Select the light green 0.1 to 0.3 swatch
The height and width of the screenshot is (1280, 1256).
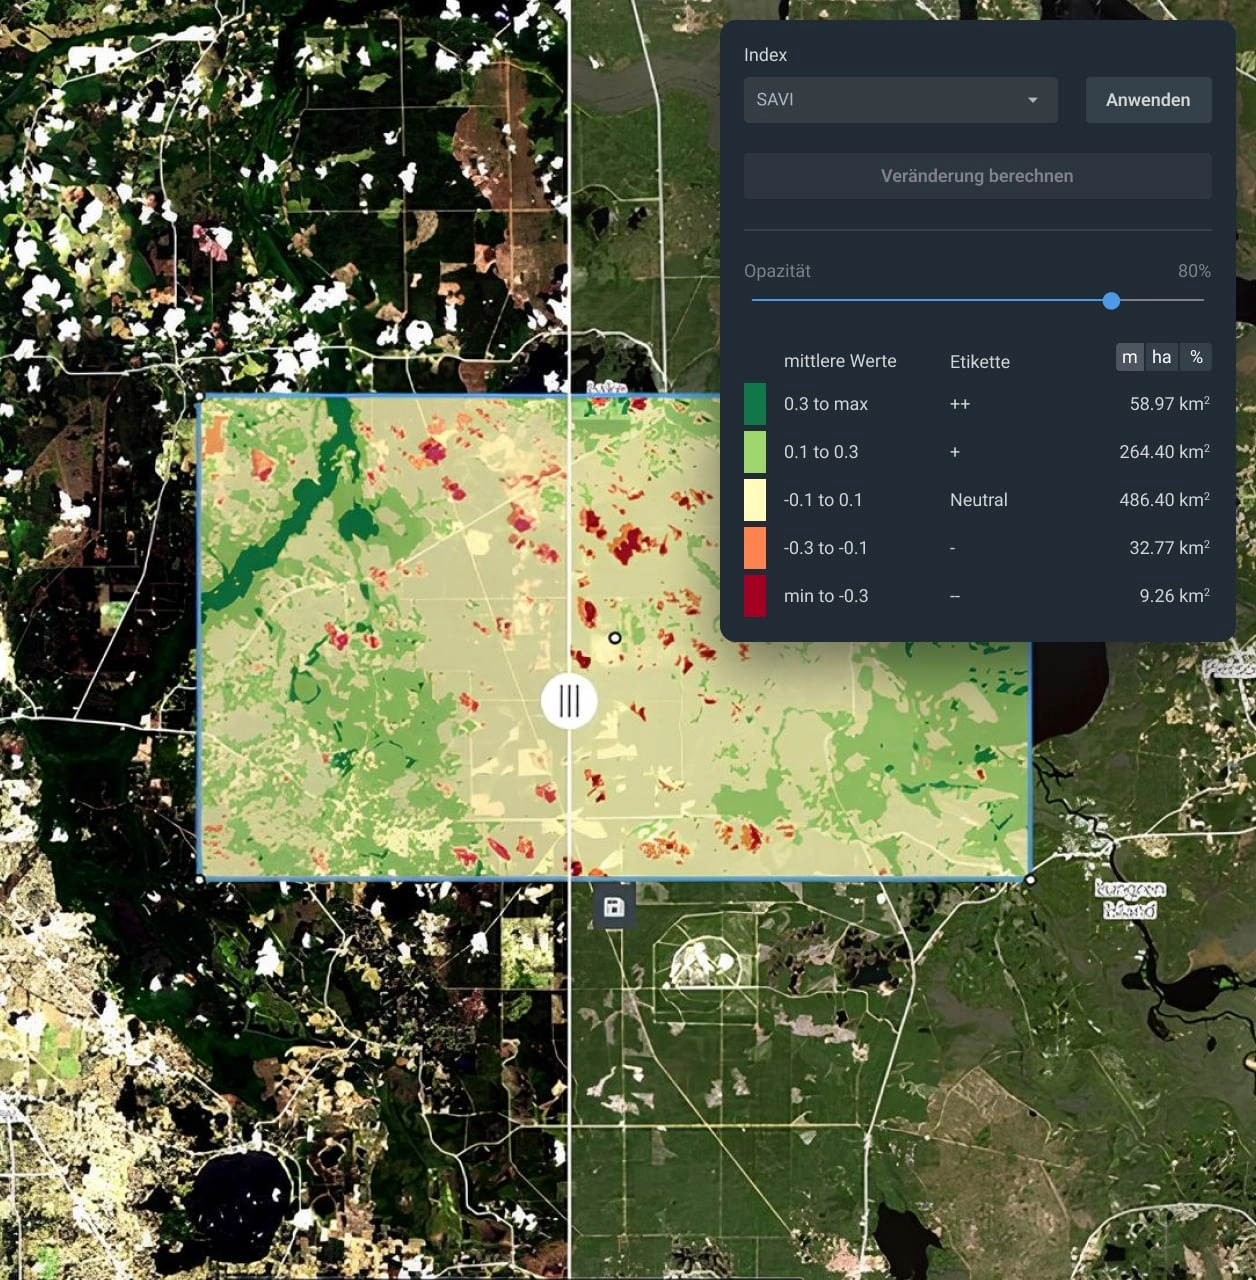pos(755,452)
